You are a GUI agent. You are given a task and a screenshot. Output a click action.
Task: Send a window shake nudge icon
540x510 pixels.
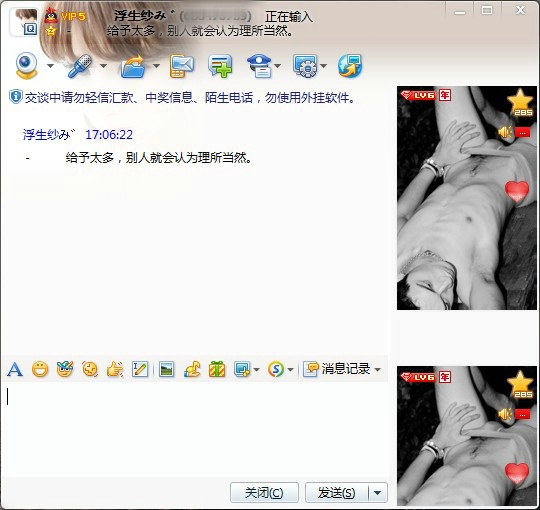pyautogui.click(x=90, y=370)
